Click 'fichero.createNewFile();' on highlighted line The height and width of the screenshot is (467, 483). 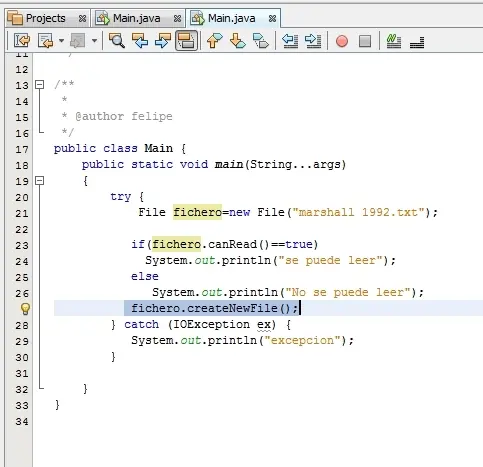tap(214, 308)
